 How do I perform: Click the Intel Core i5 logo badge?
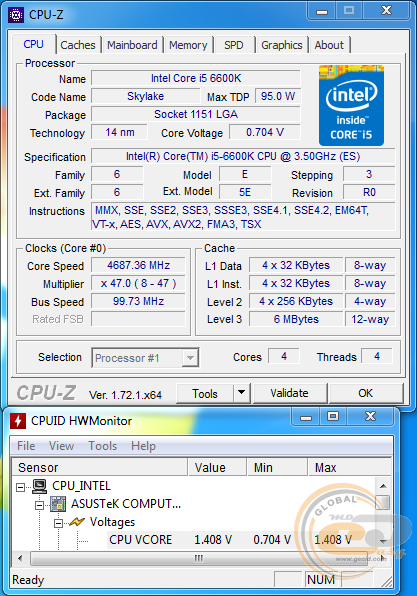[351, 105]
